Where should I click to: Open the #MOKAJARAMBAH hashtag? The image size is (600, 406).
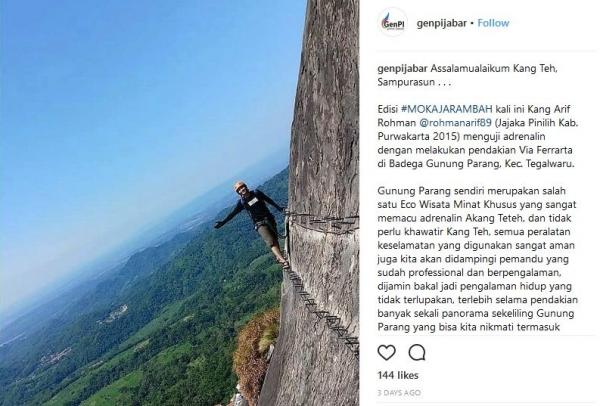(447, 109)
